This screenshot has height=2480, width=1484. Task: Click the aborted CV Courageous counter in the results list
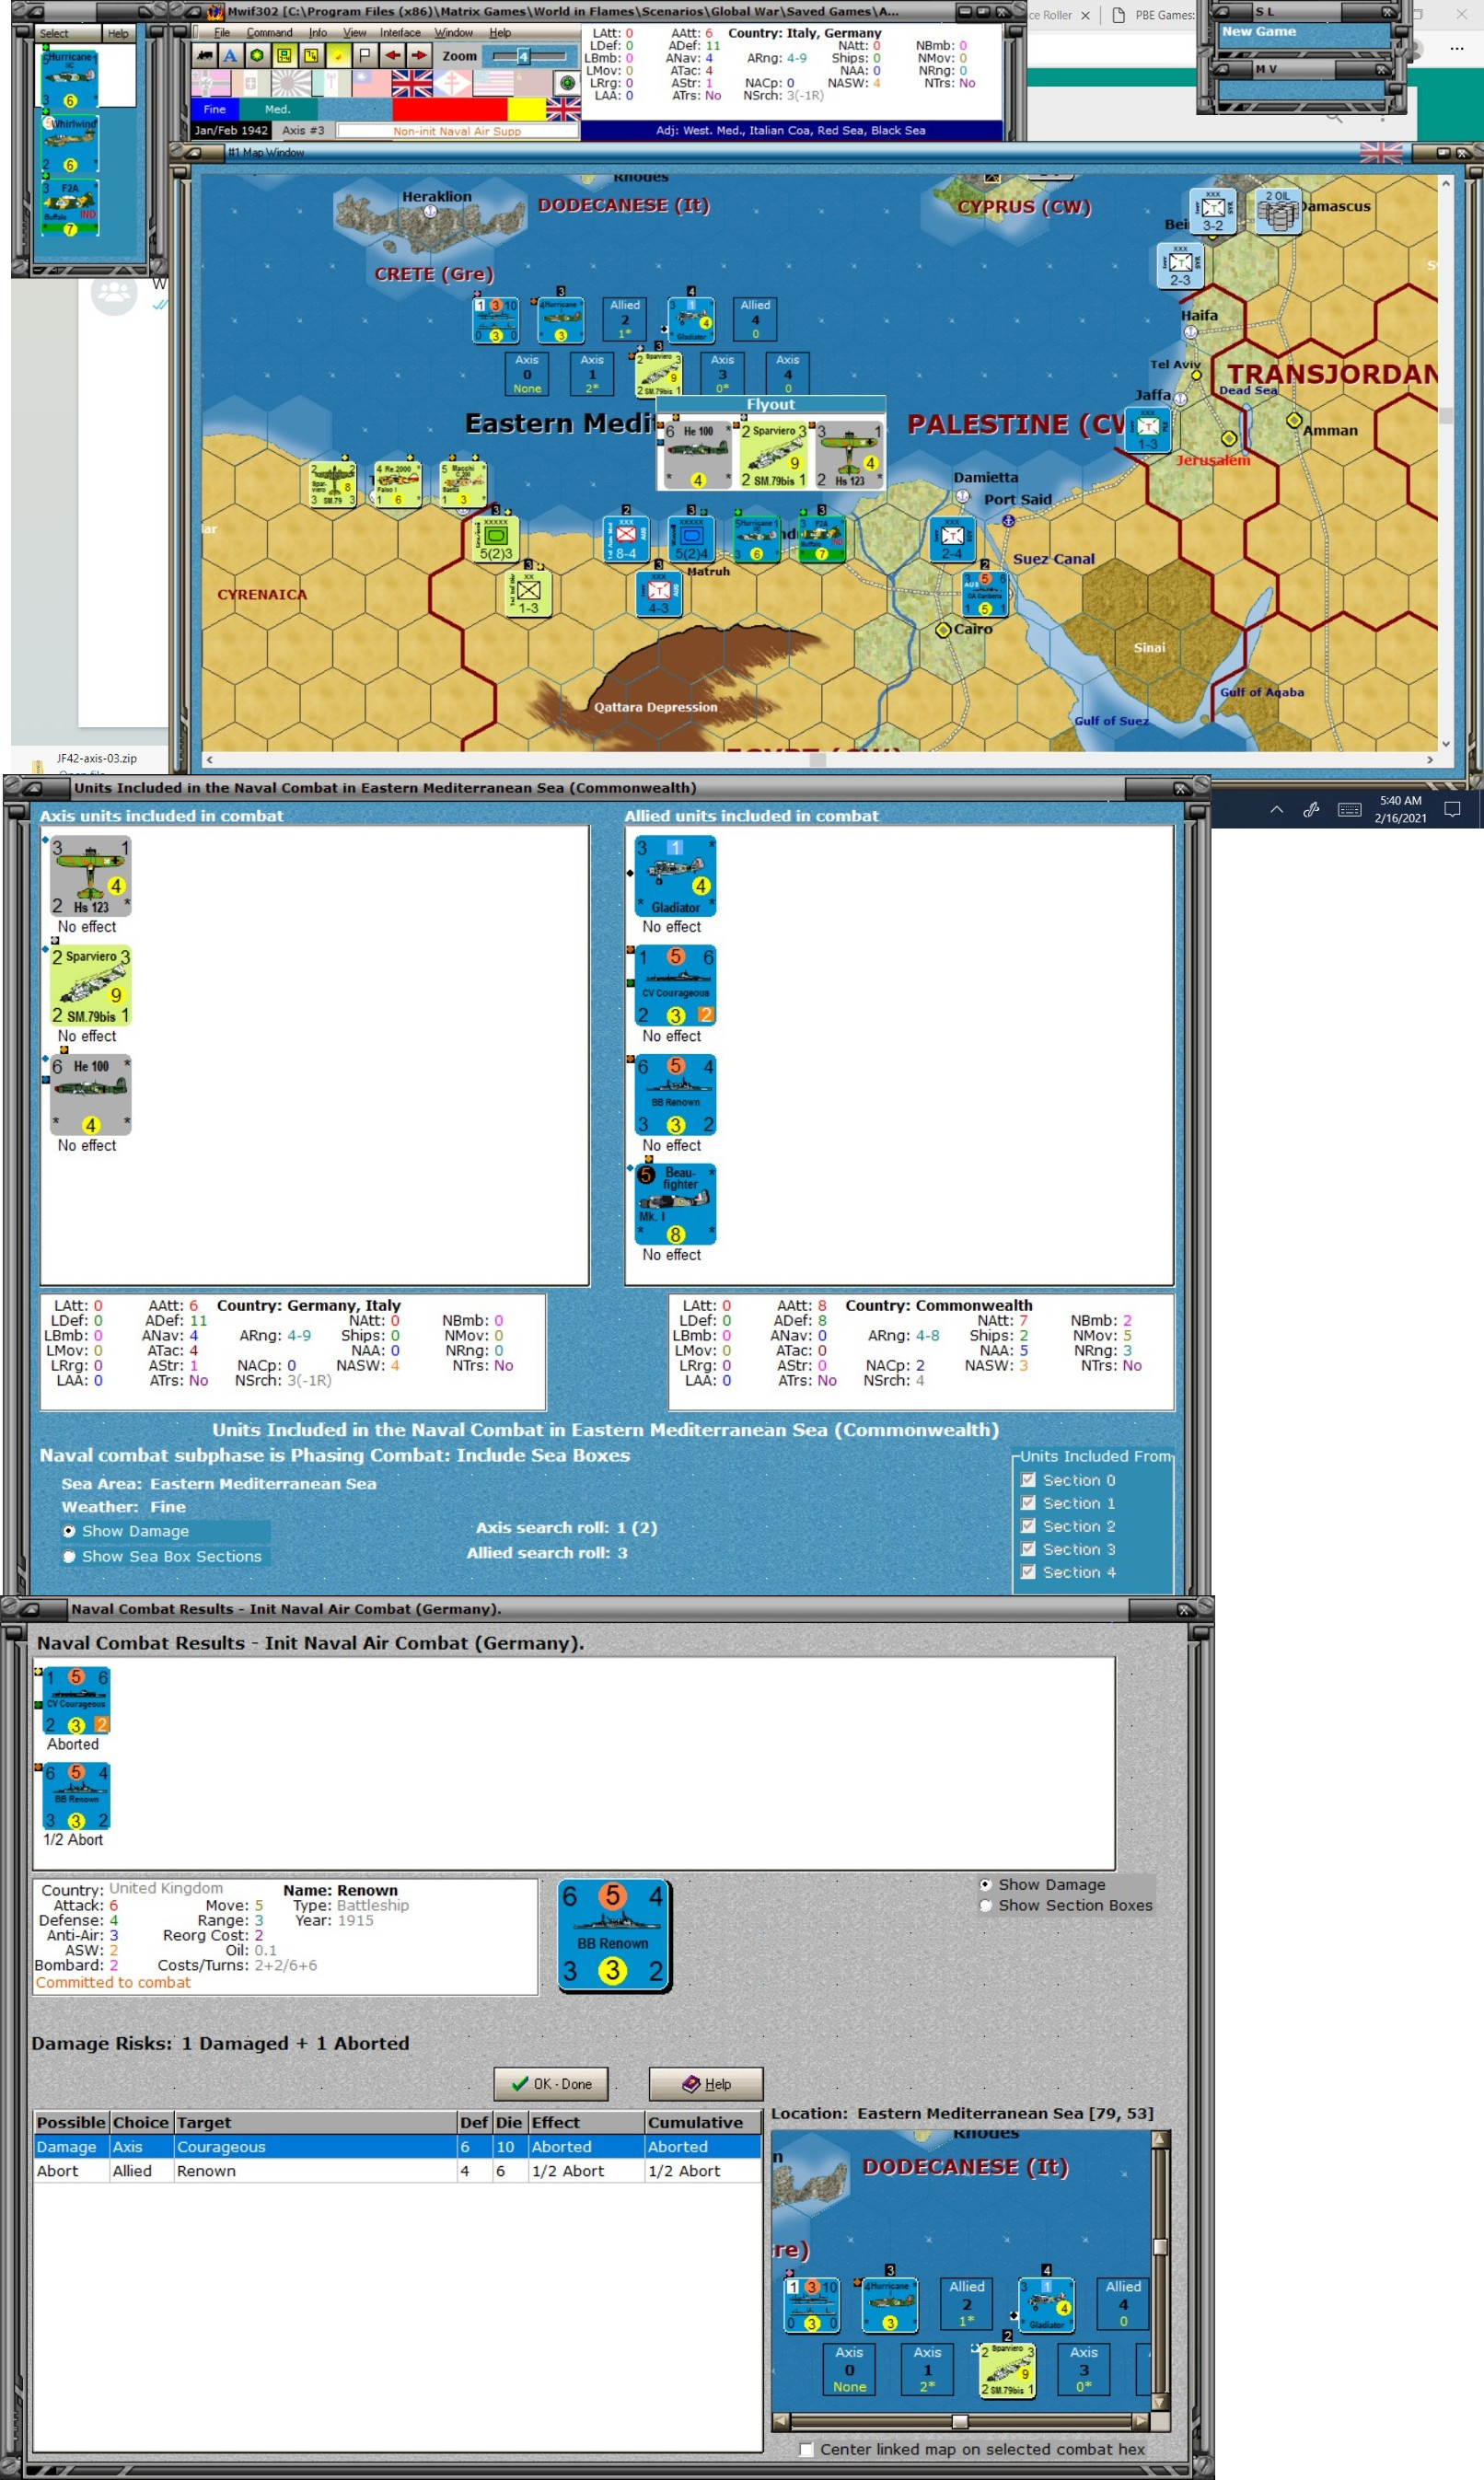click(x=76, y=1701)
